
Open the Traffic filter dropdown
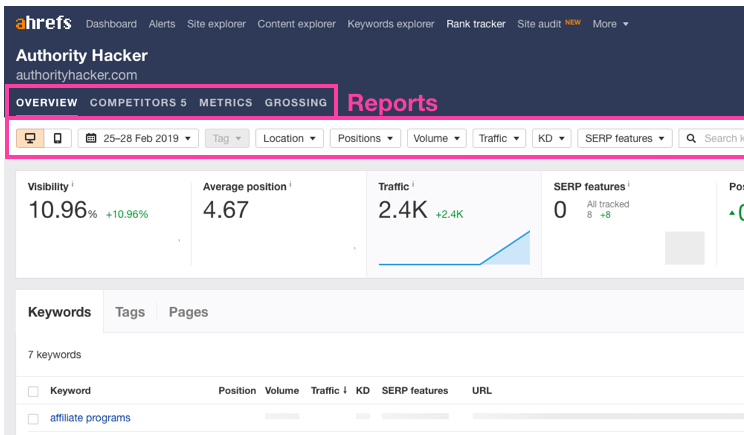[499, 138]
